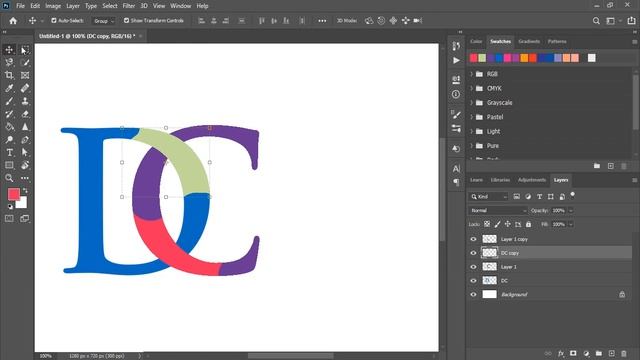Select the Crop tool
640x360 pixels.
click(x=9, y=75)
